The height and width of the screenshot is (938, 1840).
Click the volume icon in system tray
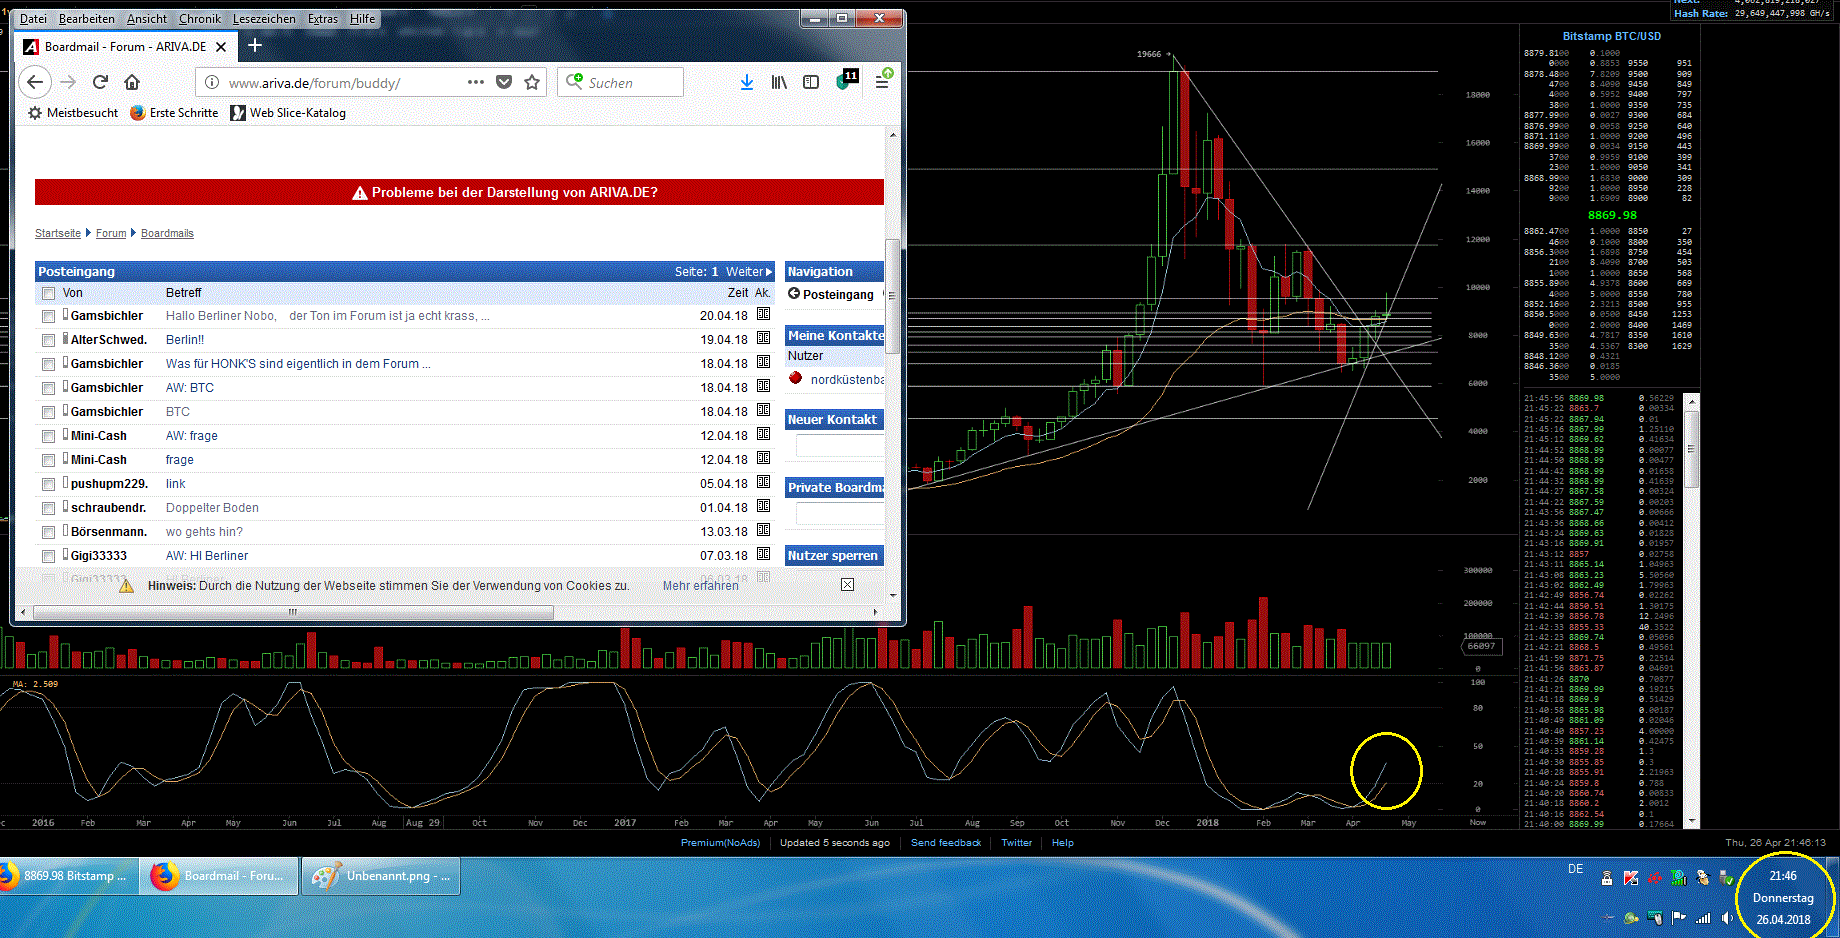tap(1726, 918)
